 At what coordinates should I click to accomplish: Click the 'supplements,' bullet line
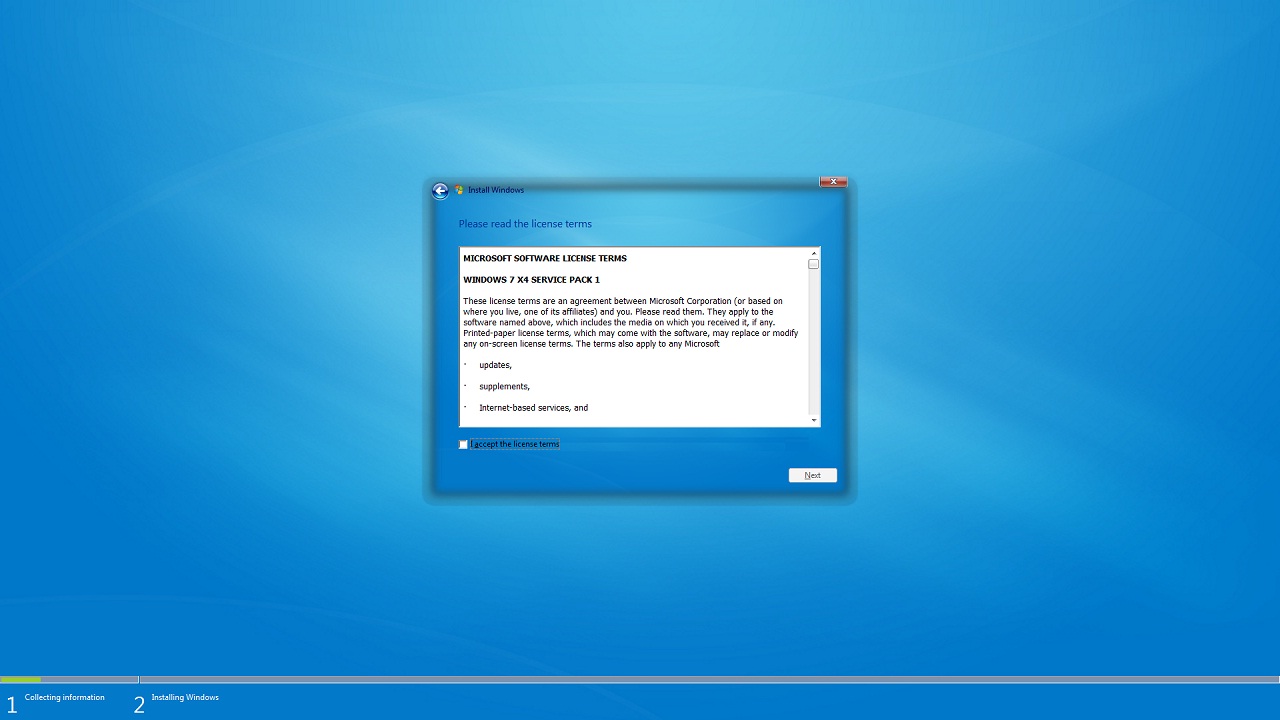pyautogui.click(x=504, y=386)
